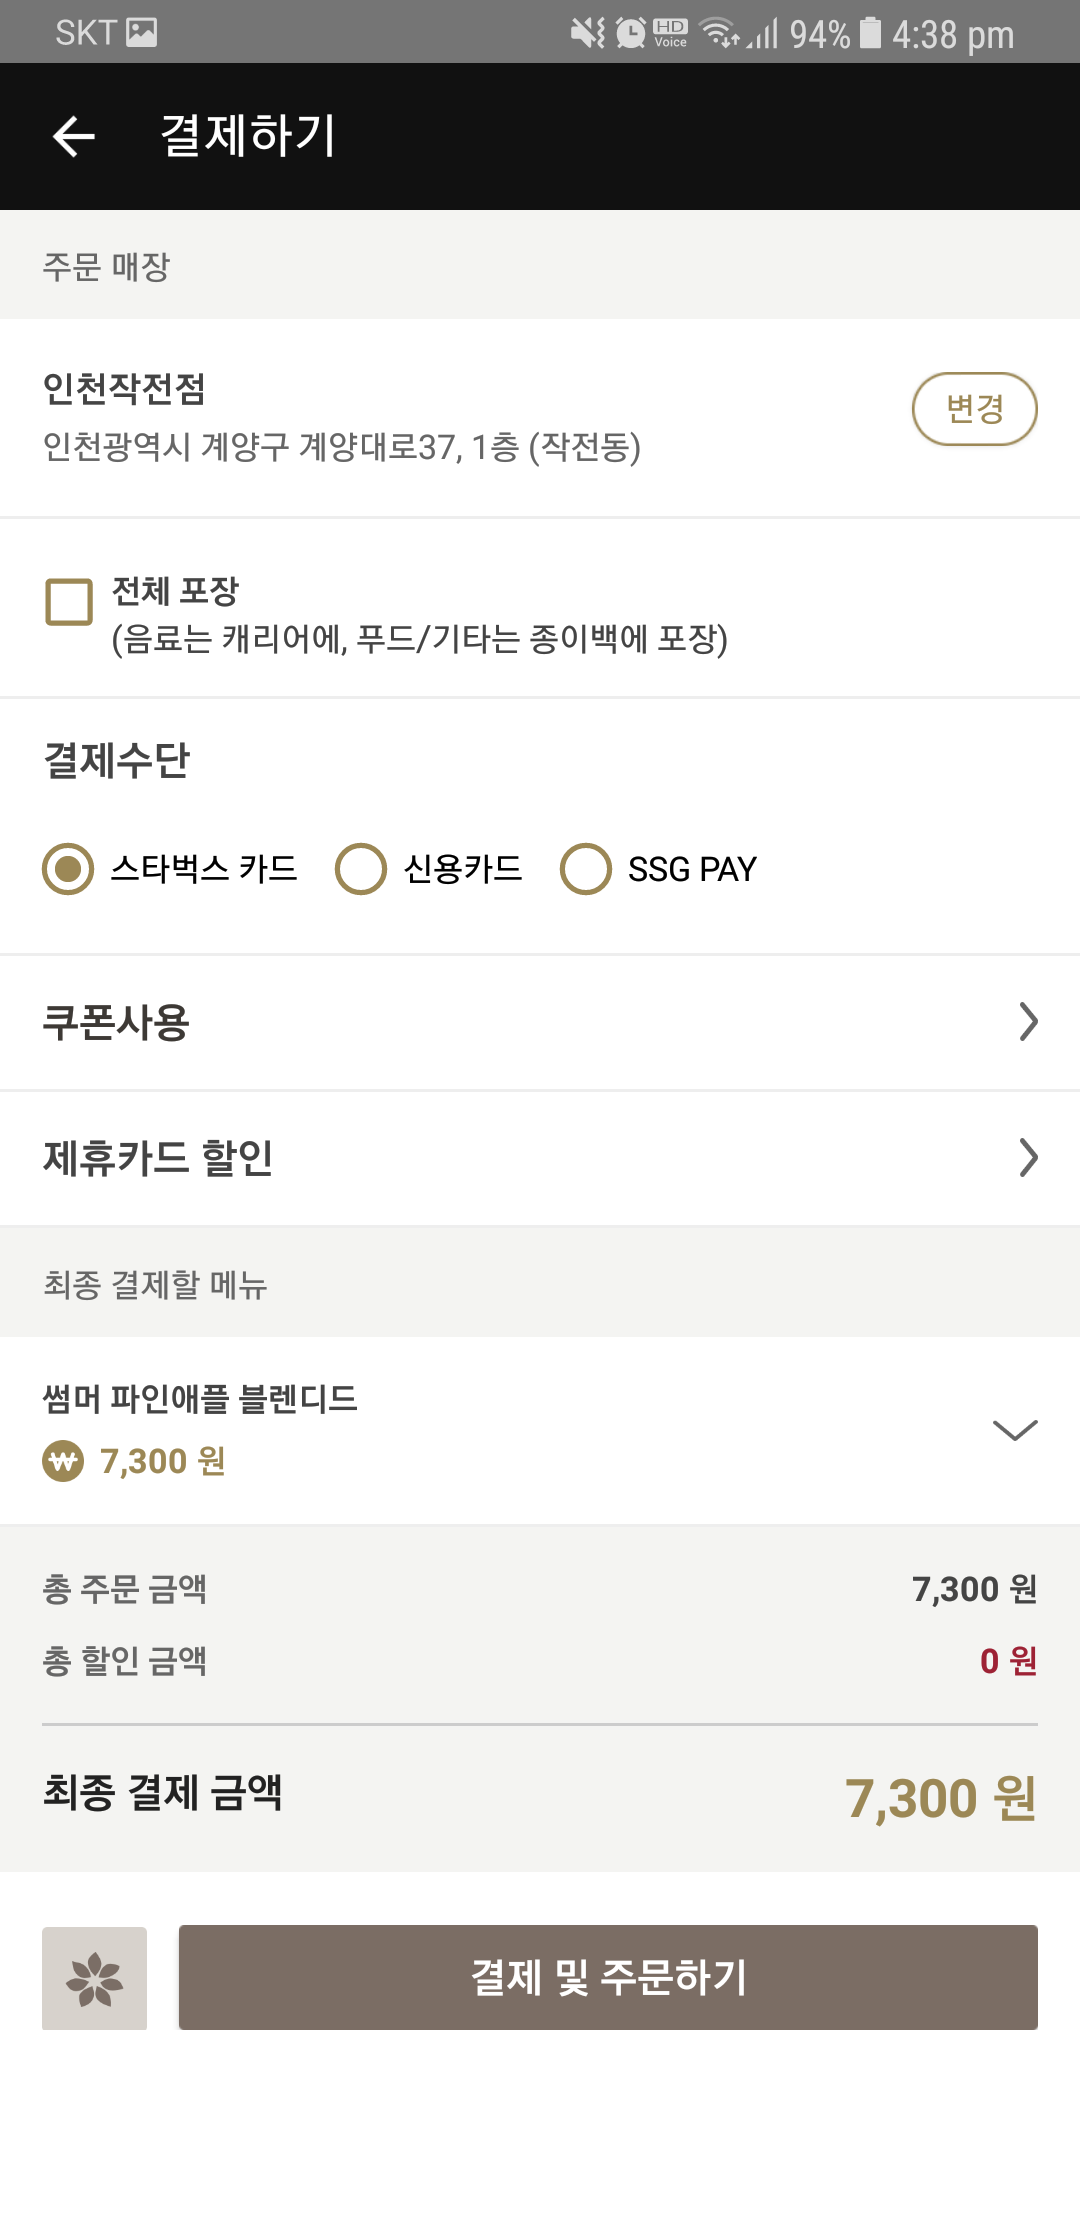Select 신용카드 payment option
Screen dimensions: 1080x2220
click(x=361, y=868)
